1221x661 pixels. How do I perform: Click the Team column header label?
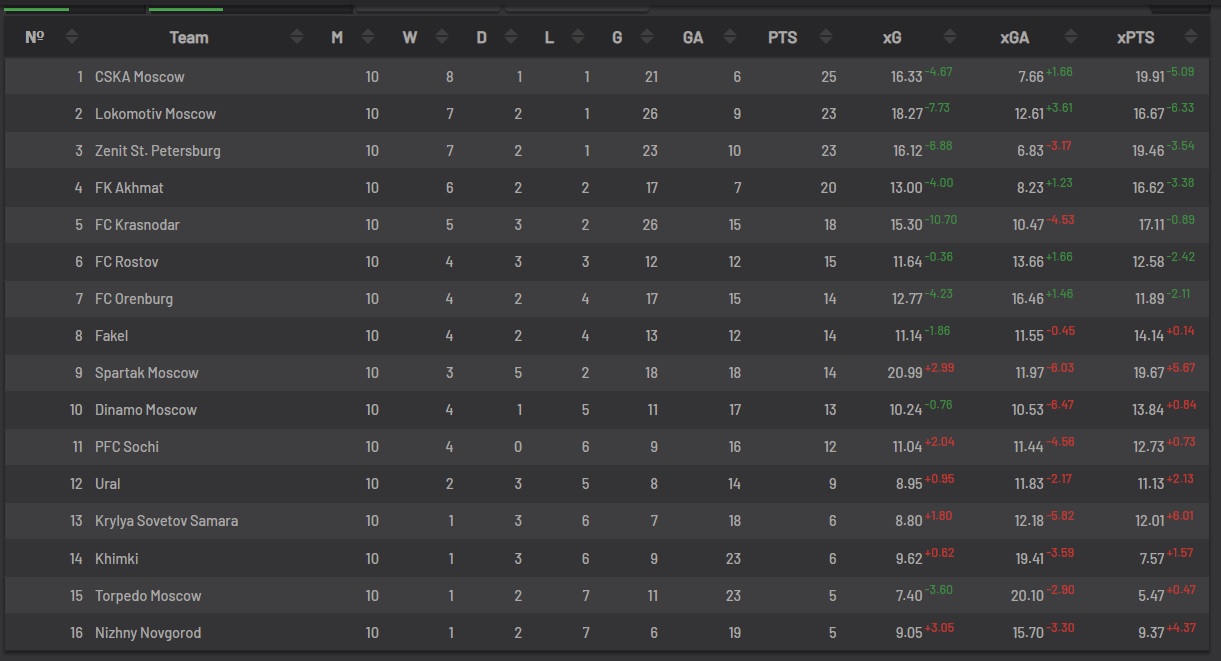189,37
